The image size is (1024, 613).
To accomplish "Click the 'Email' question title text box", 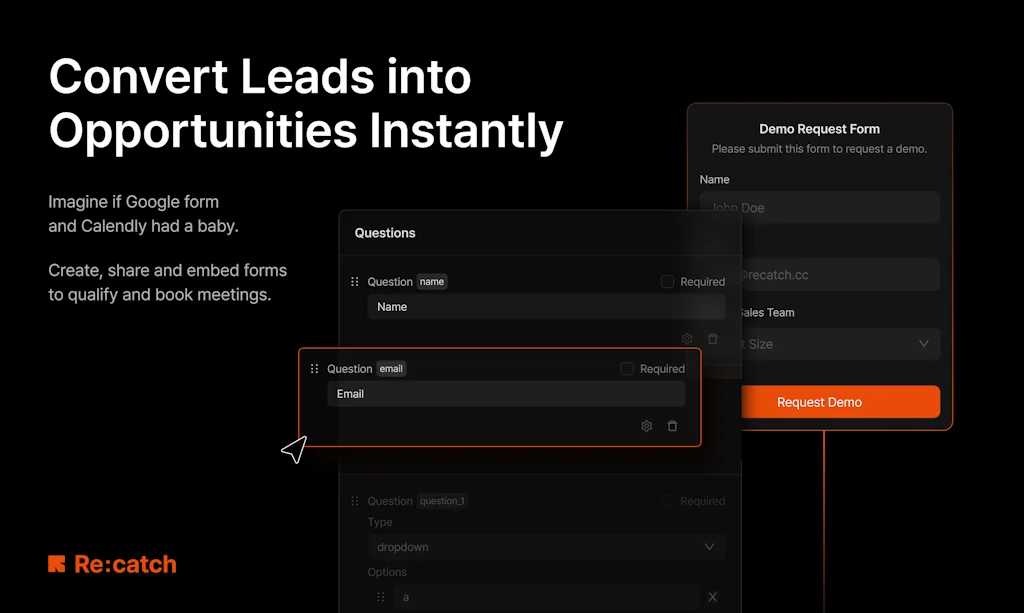I will tap(506, 394).
